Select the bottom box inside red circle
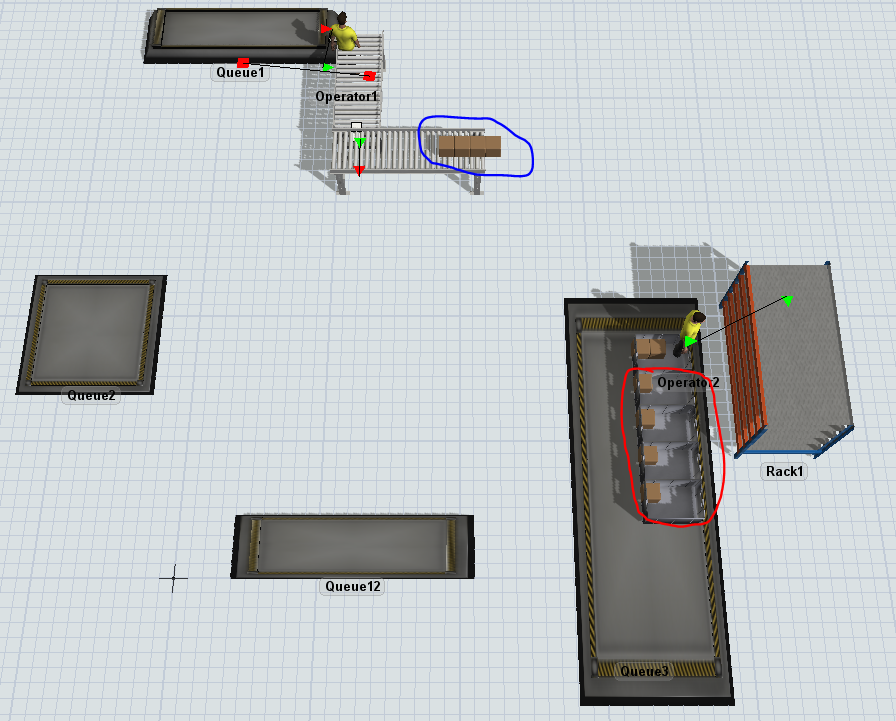Image resolution: width=896 pixels, height=721 pixels. 652,492
